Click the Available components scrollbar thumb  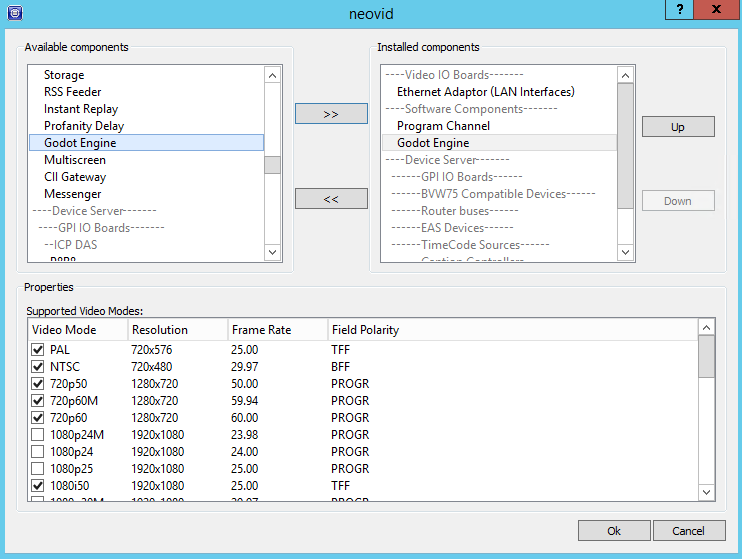click(x=272, y=165)
